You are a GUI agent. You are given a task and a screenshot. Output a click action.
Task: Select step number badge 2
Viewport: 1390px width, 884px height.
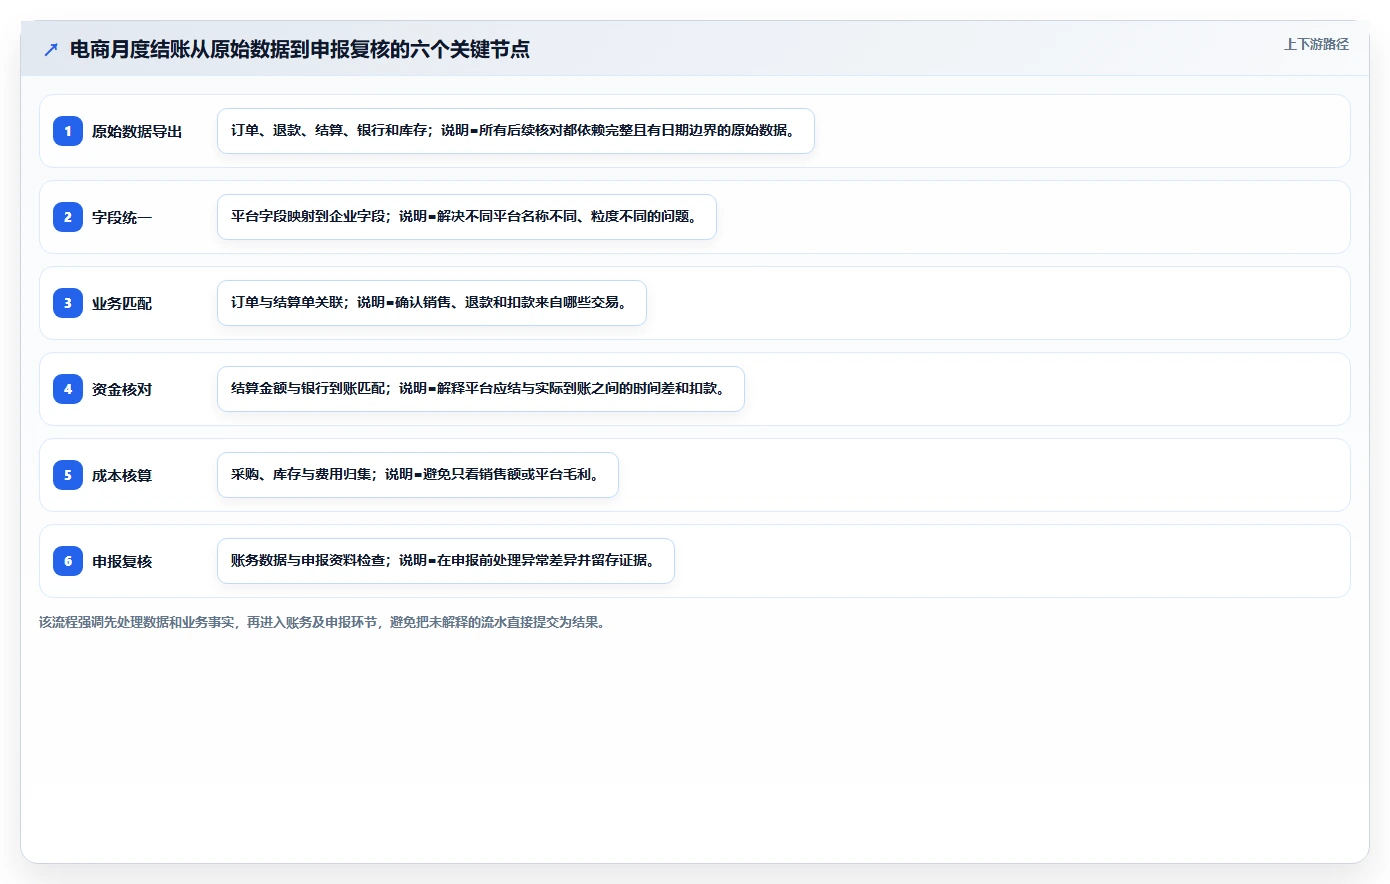point(68,217)
